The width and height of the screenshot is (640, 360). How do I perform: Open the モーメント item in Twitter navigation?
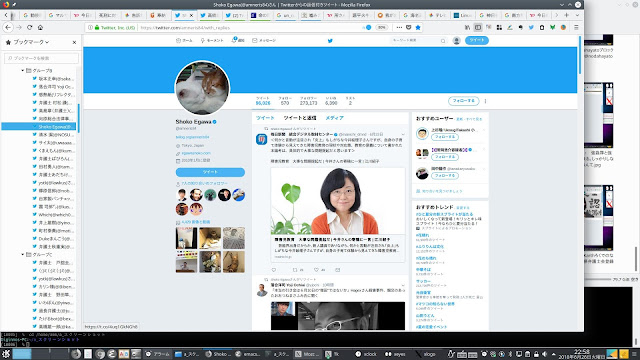(x=212, y=40)
